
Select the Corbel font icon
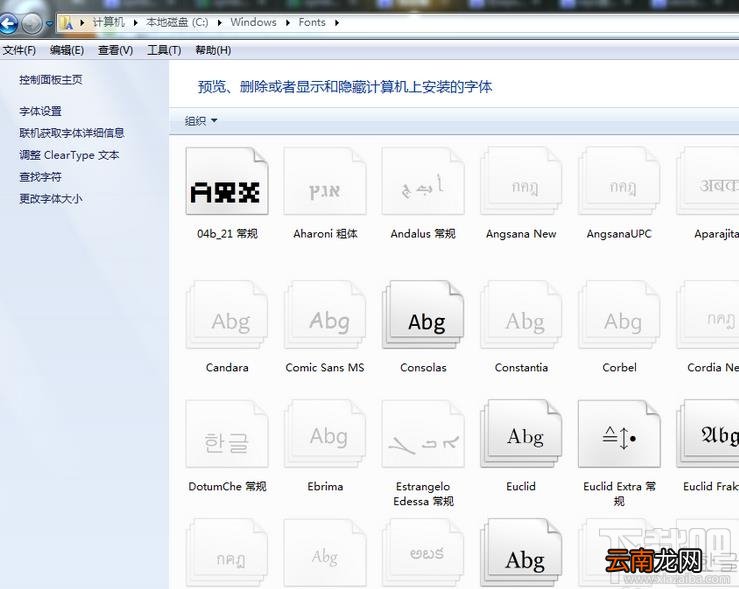coord(619,315)
